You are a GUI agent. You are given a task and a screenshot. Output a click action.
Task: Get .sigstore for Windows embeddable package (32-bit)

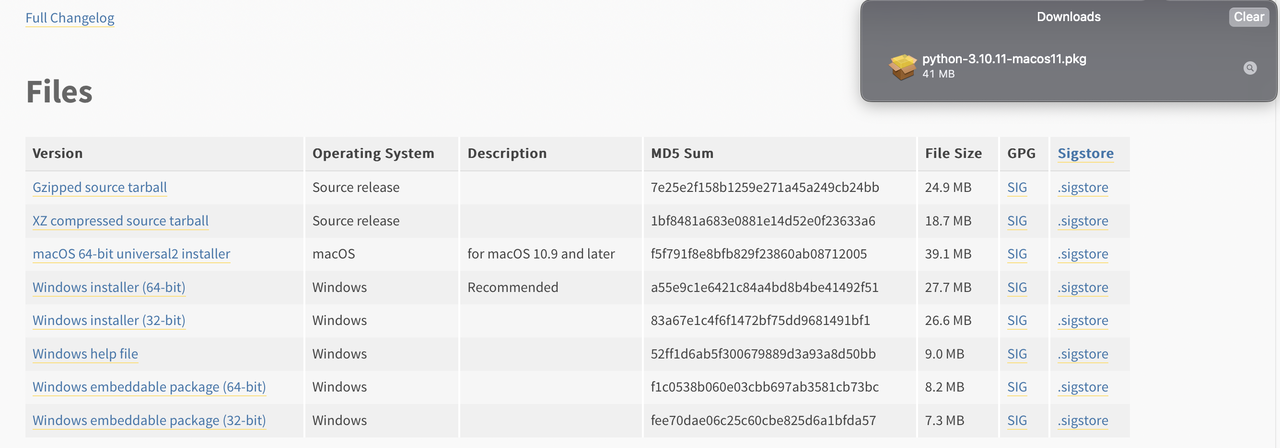pos(1083,420)
